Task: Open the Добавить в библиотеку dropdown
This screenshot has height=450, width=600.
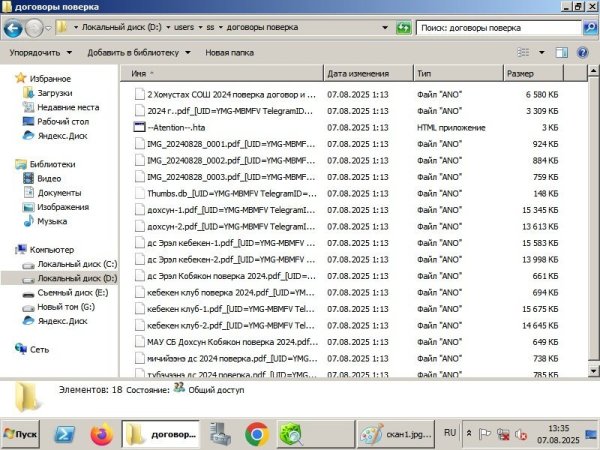Action: pos(138,52)
